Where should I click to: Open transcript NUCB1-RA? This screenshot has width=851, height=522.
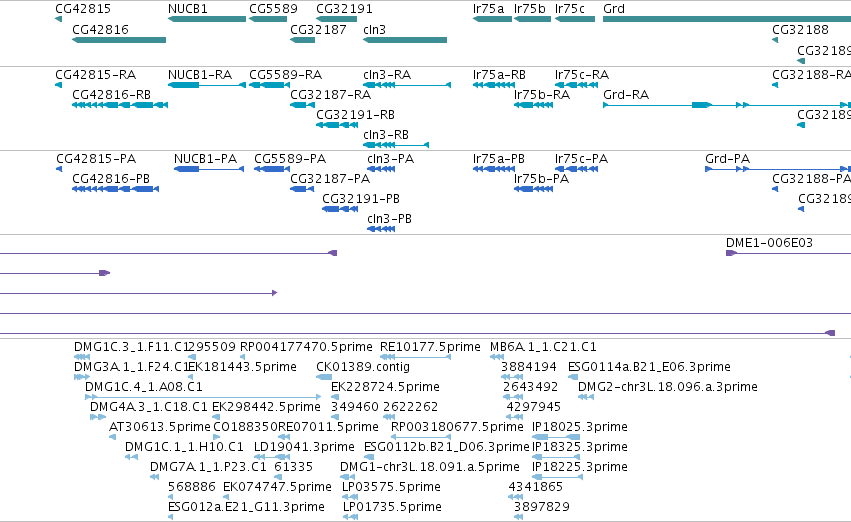pyautogui.click(x=200, y=75)
